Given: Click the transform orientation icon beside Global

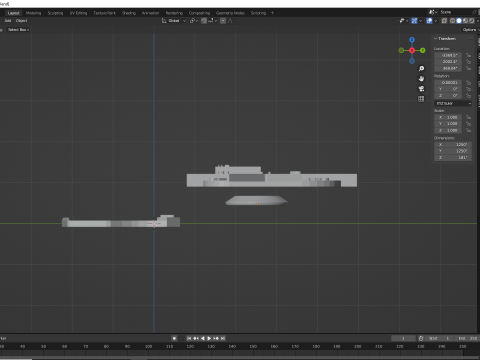Looking at the screenshot, I should pyautogui.click(x=164, y=21).
